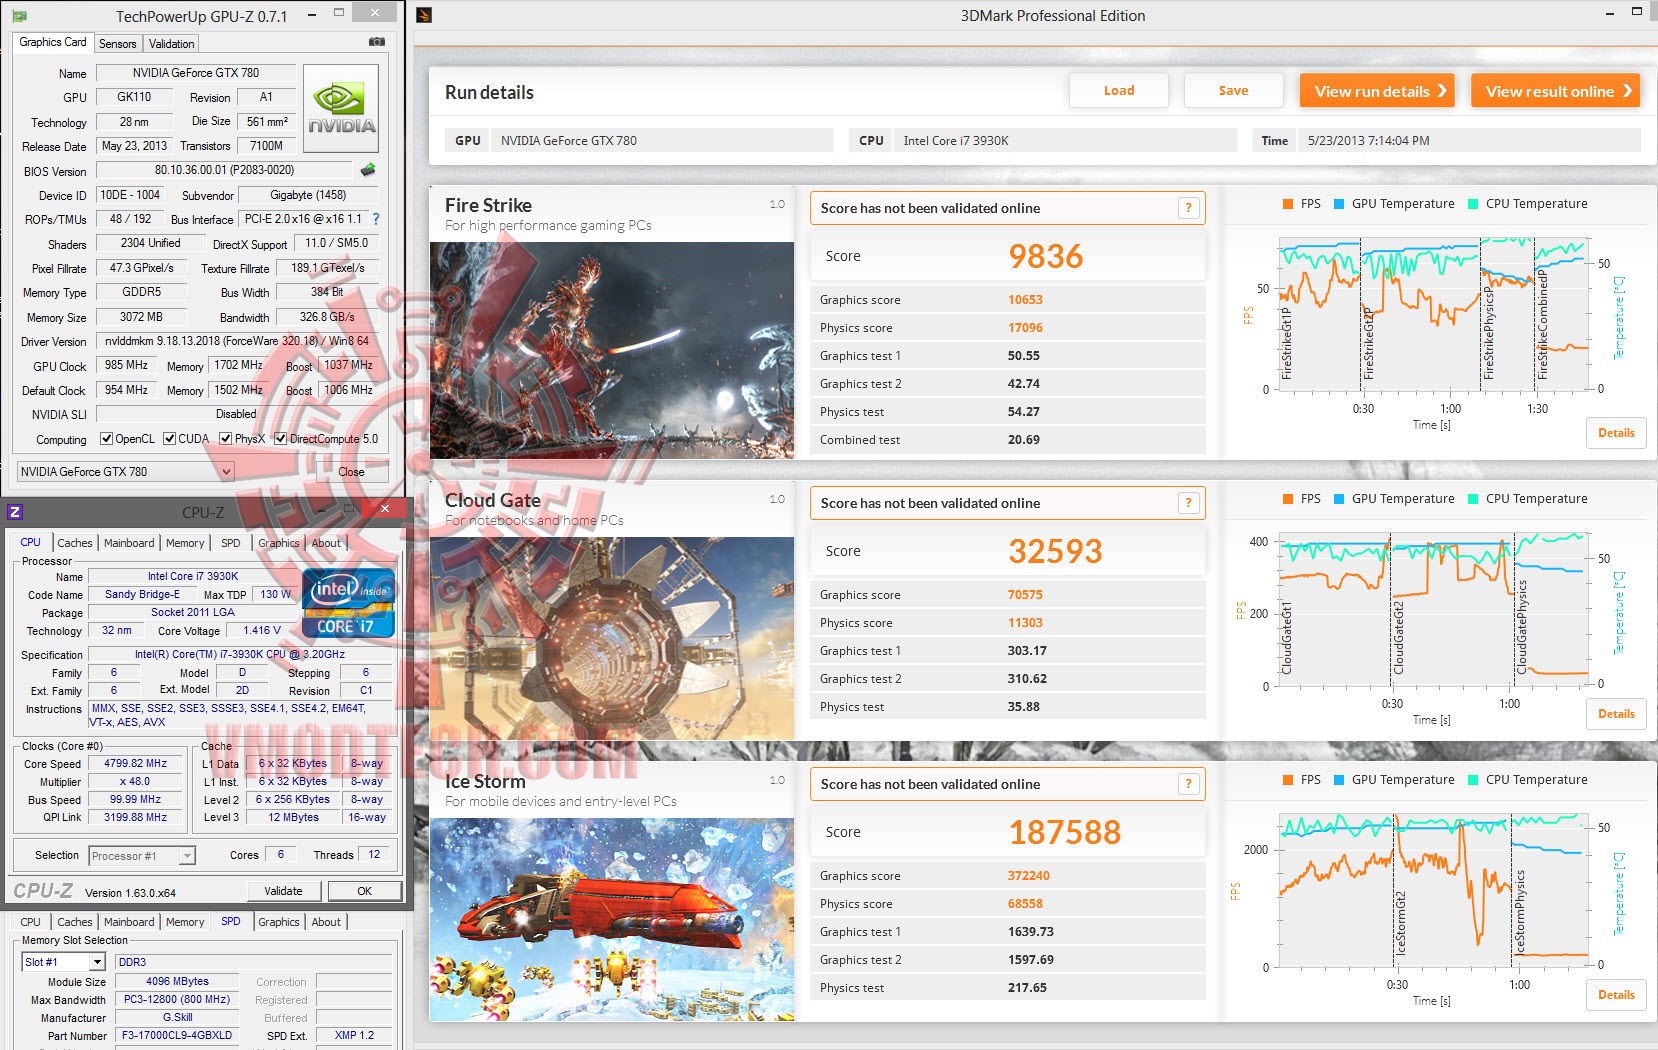This screenshot has width=1658, height=1050.
Task: Open Graphics tab in the CPU-Z processor window
Action: pyautogui.click(x=279, y=543)
